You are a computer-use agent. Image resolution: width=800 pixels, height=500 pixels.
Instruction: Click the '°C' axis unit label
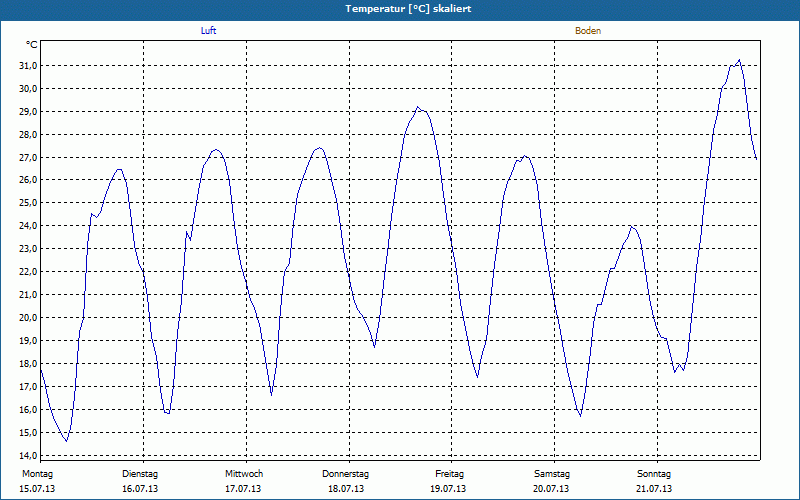coord(32,45)
